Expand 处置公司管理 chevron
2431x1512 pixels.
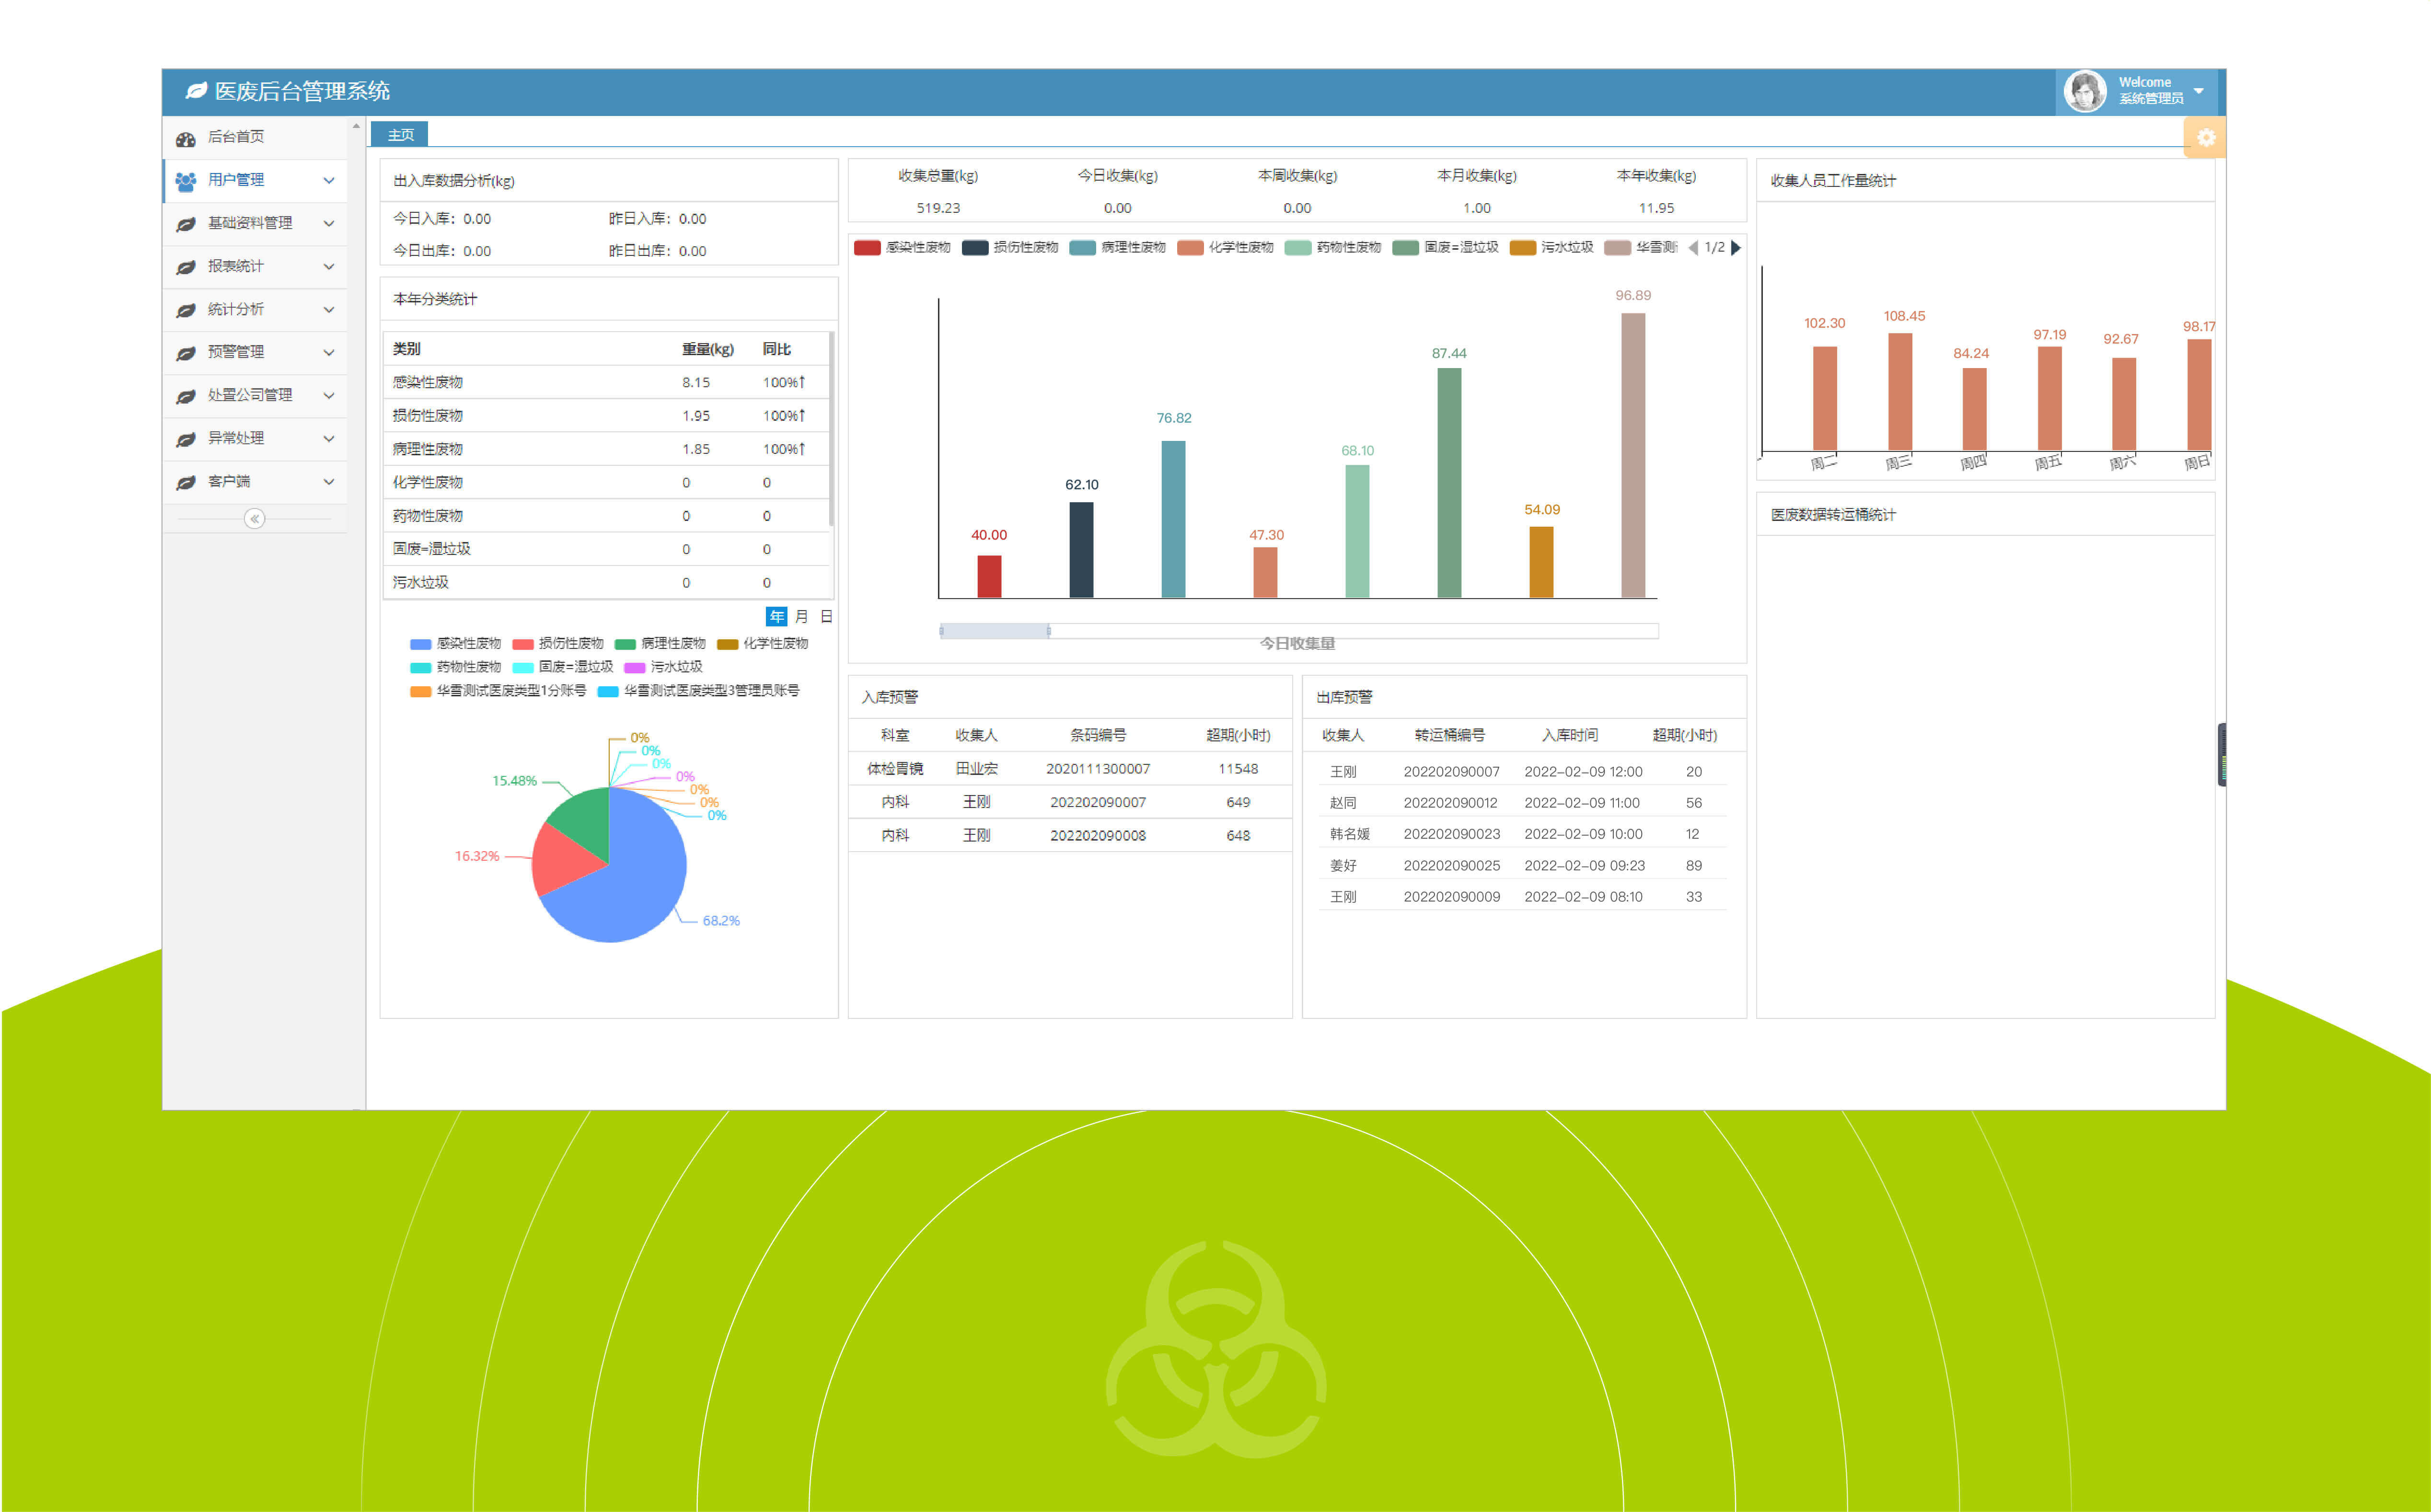point(328,395)
